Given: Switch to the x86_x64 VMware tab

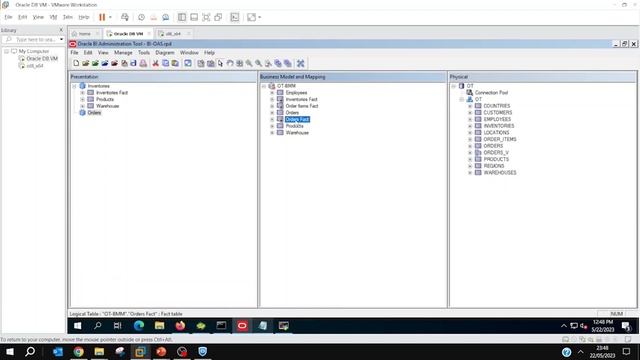Looking at the screenshot, I should pyautogui.click(x=173, y=33).
